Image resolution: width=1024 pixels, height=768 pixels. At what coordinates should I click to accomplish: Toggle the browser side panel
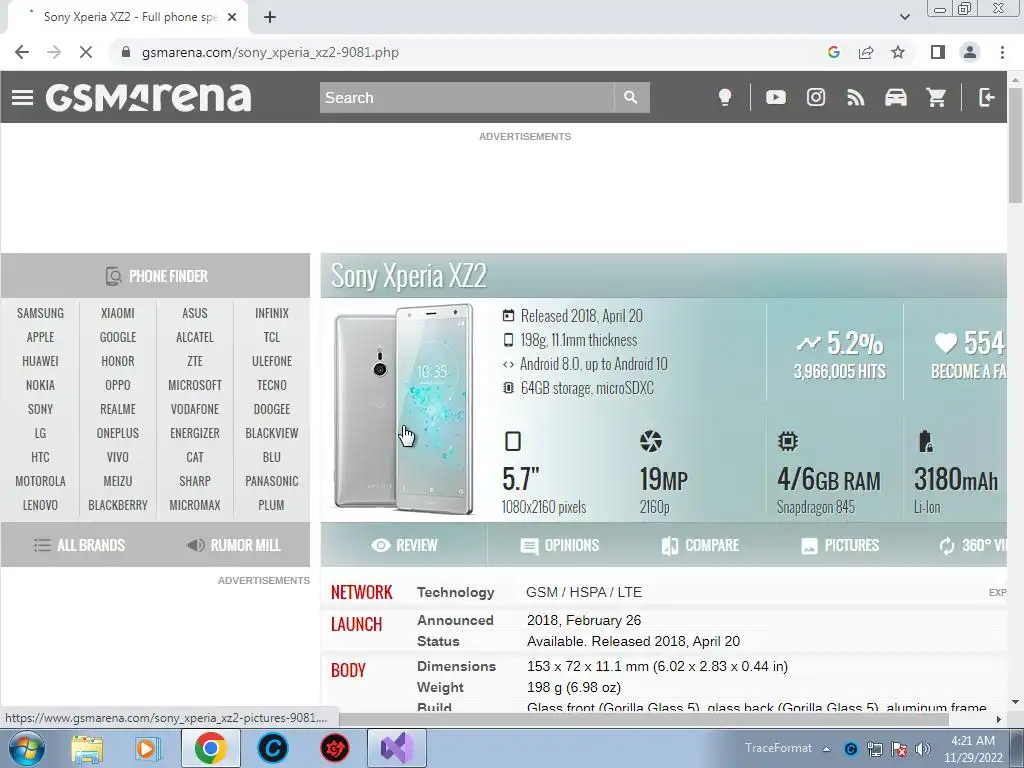point(938,52)
